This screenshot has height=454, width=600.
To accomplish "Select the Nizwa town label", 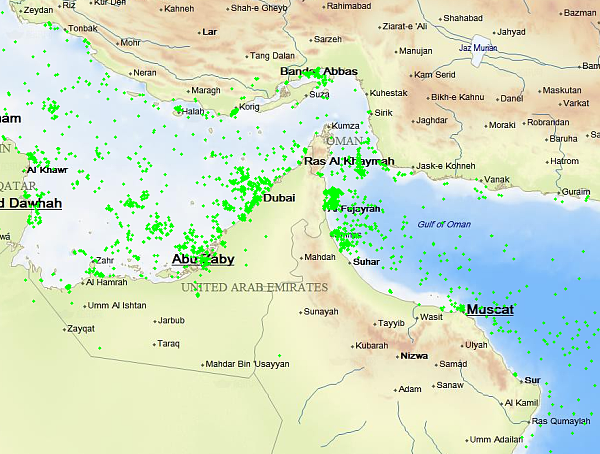I will coord(414,356).
